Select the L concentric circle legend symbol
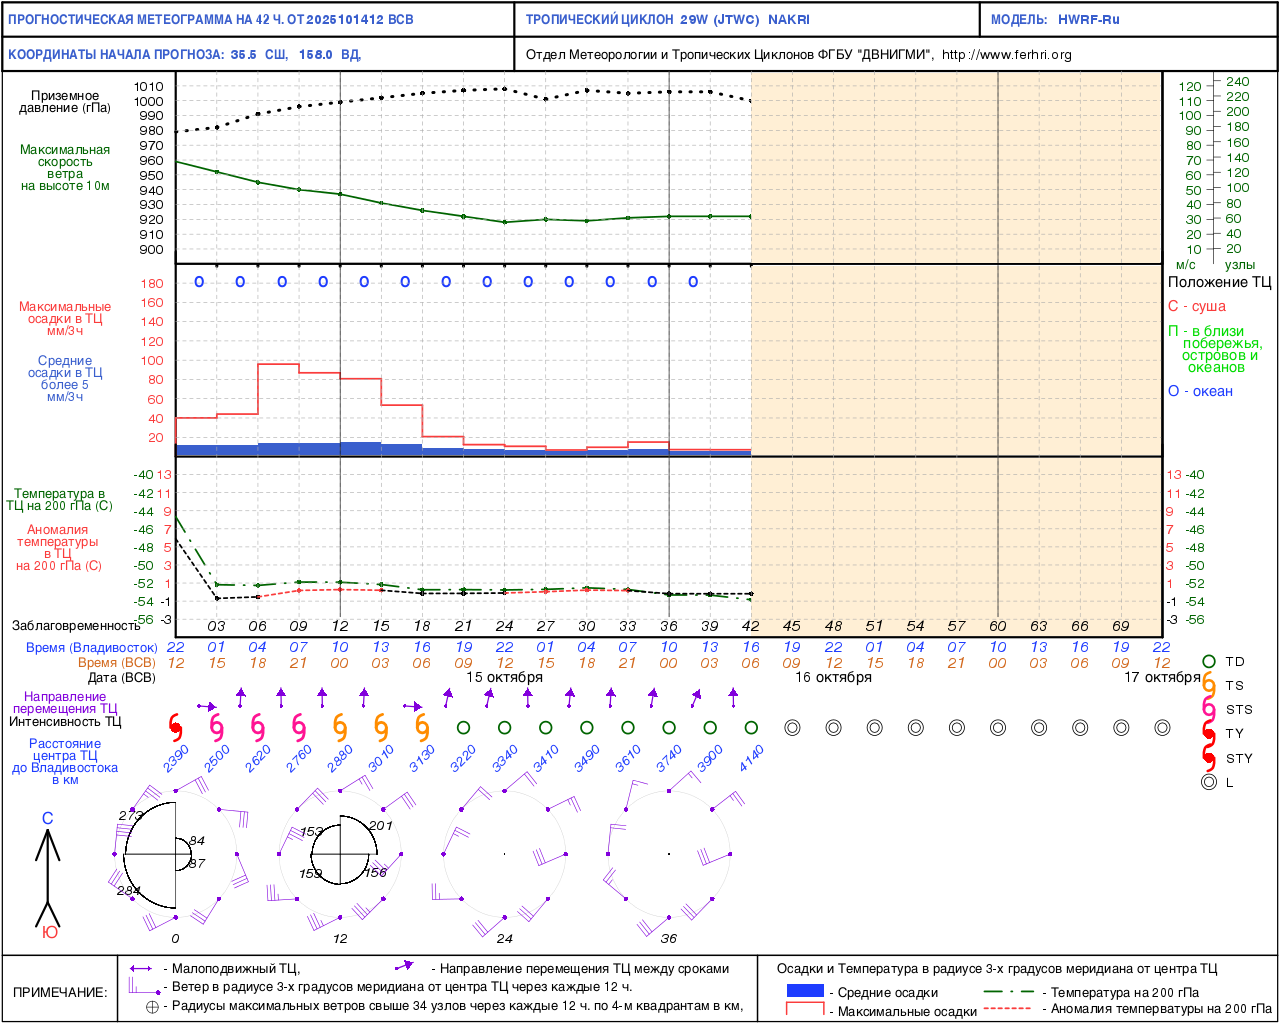This screenshot has height=1024, width=1280. (1209, 782)
